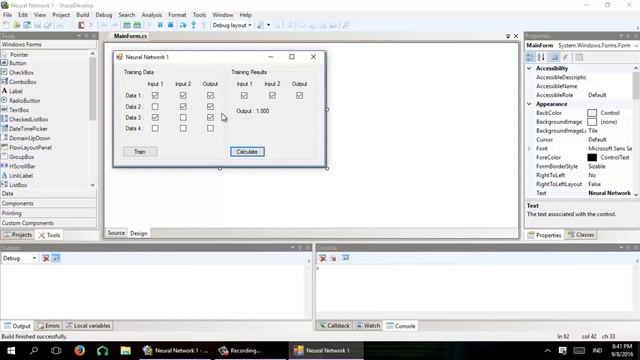Toggle Data 2 Input 1 training checkbox
The image size is (640, 360).
[x=155, y=107]
